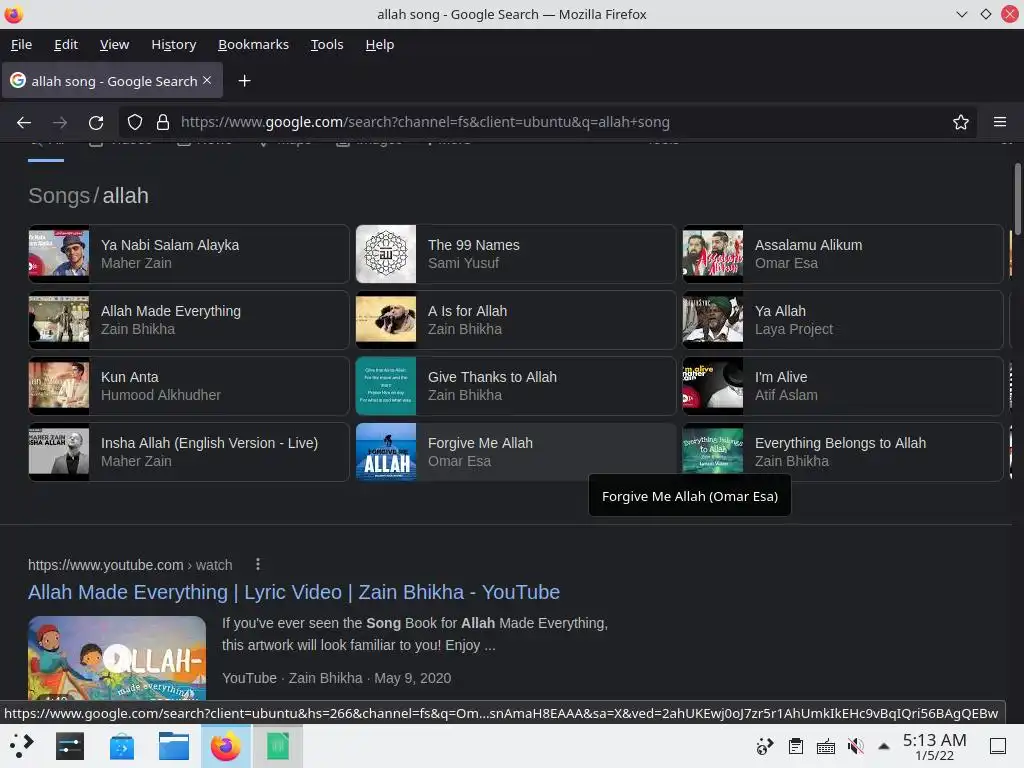The image size is (1024, 768).
Task: Close the allah song tab
Action: click(x=207, y=80)
